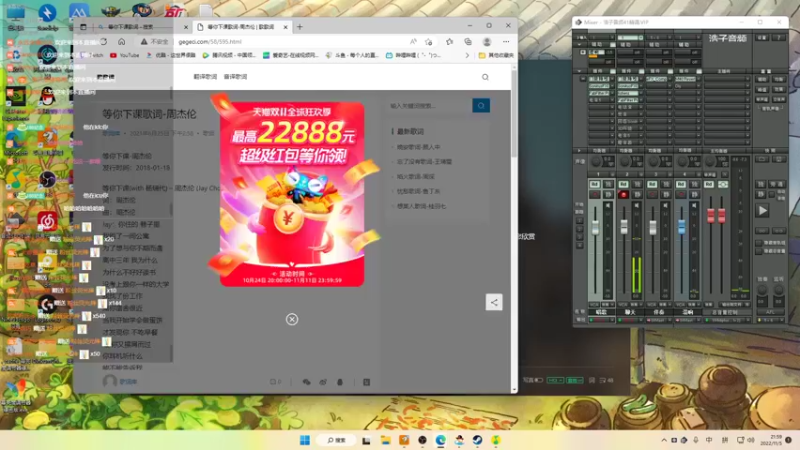800x450 pixels.
Task: Share via WeChat icon below the lyrics
Action: (x=307, y=382)
